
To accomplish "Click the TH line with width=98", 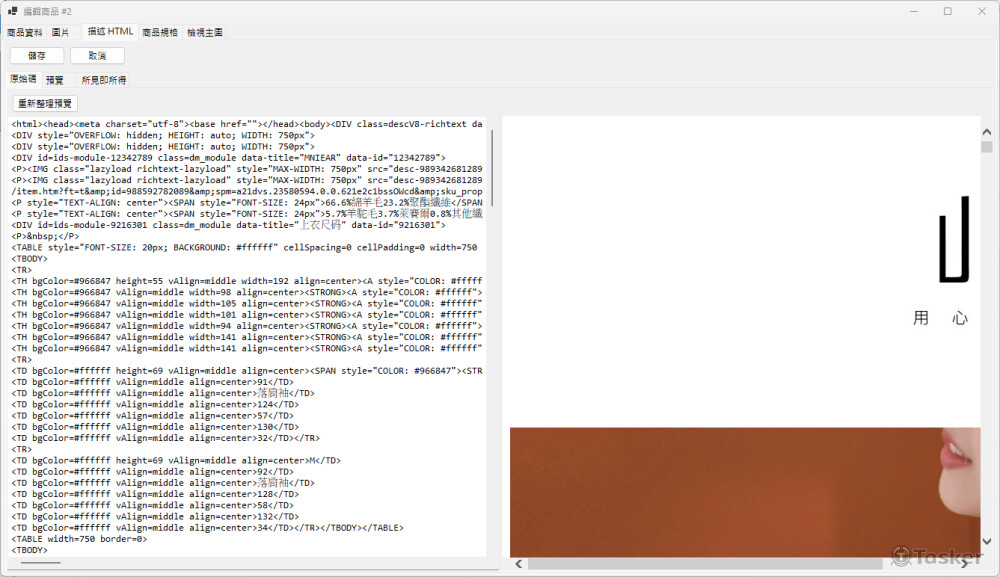I will (x=247, y=293).
